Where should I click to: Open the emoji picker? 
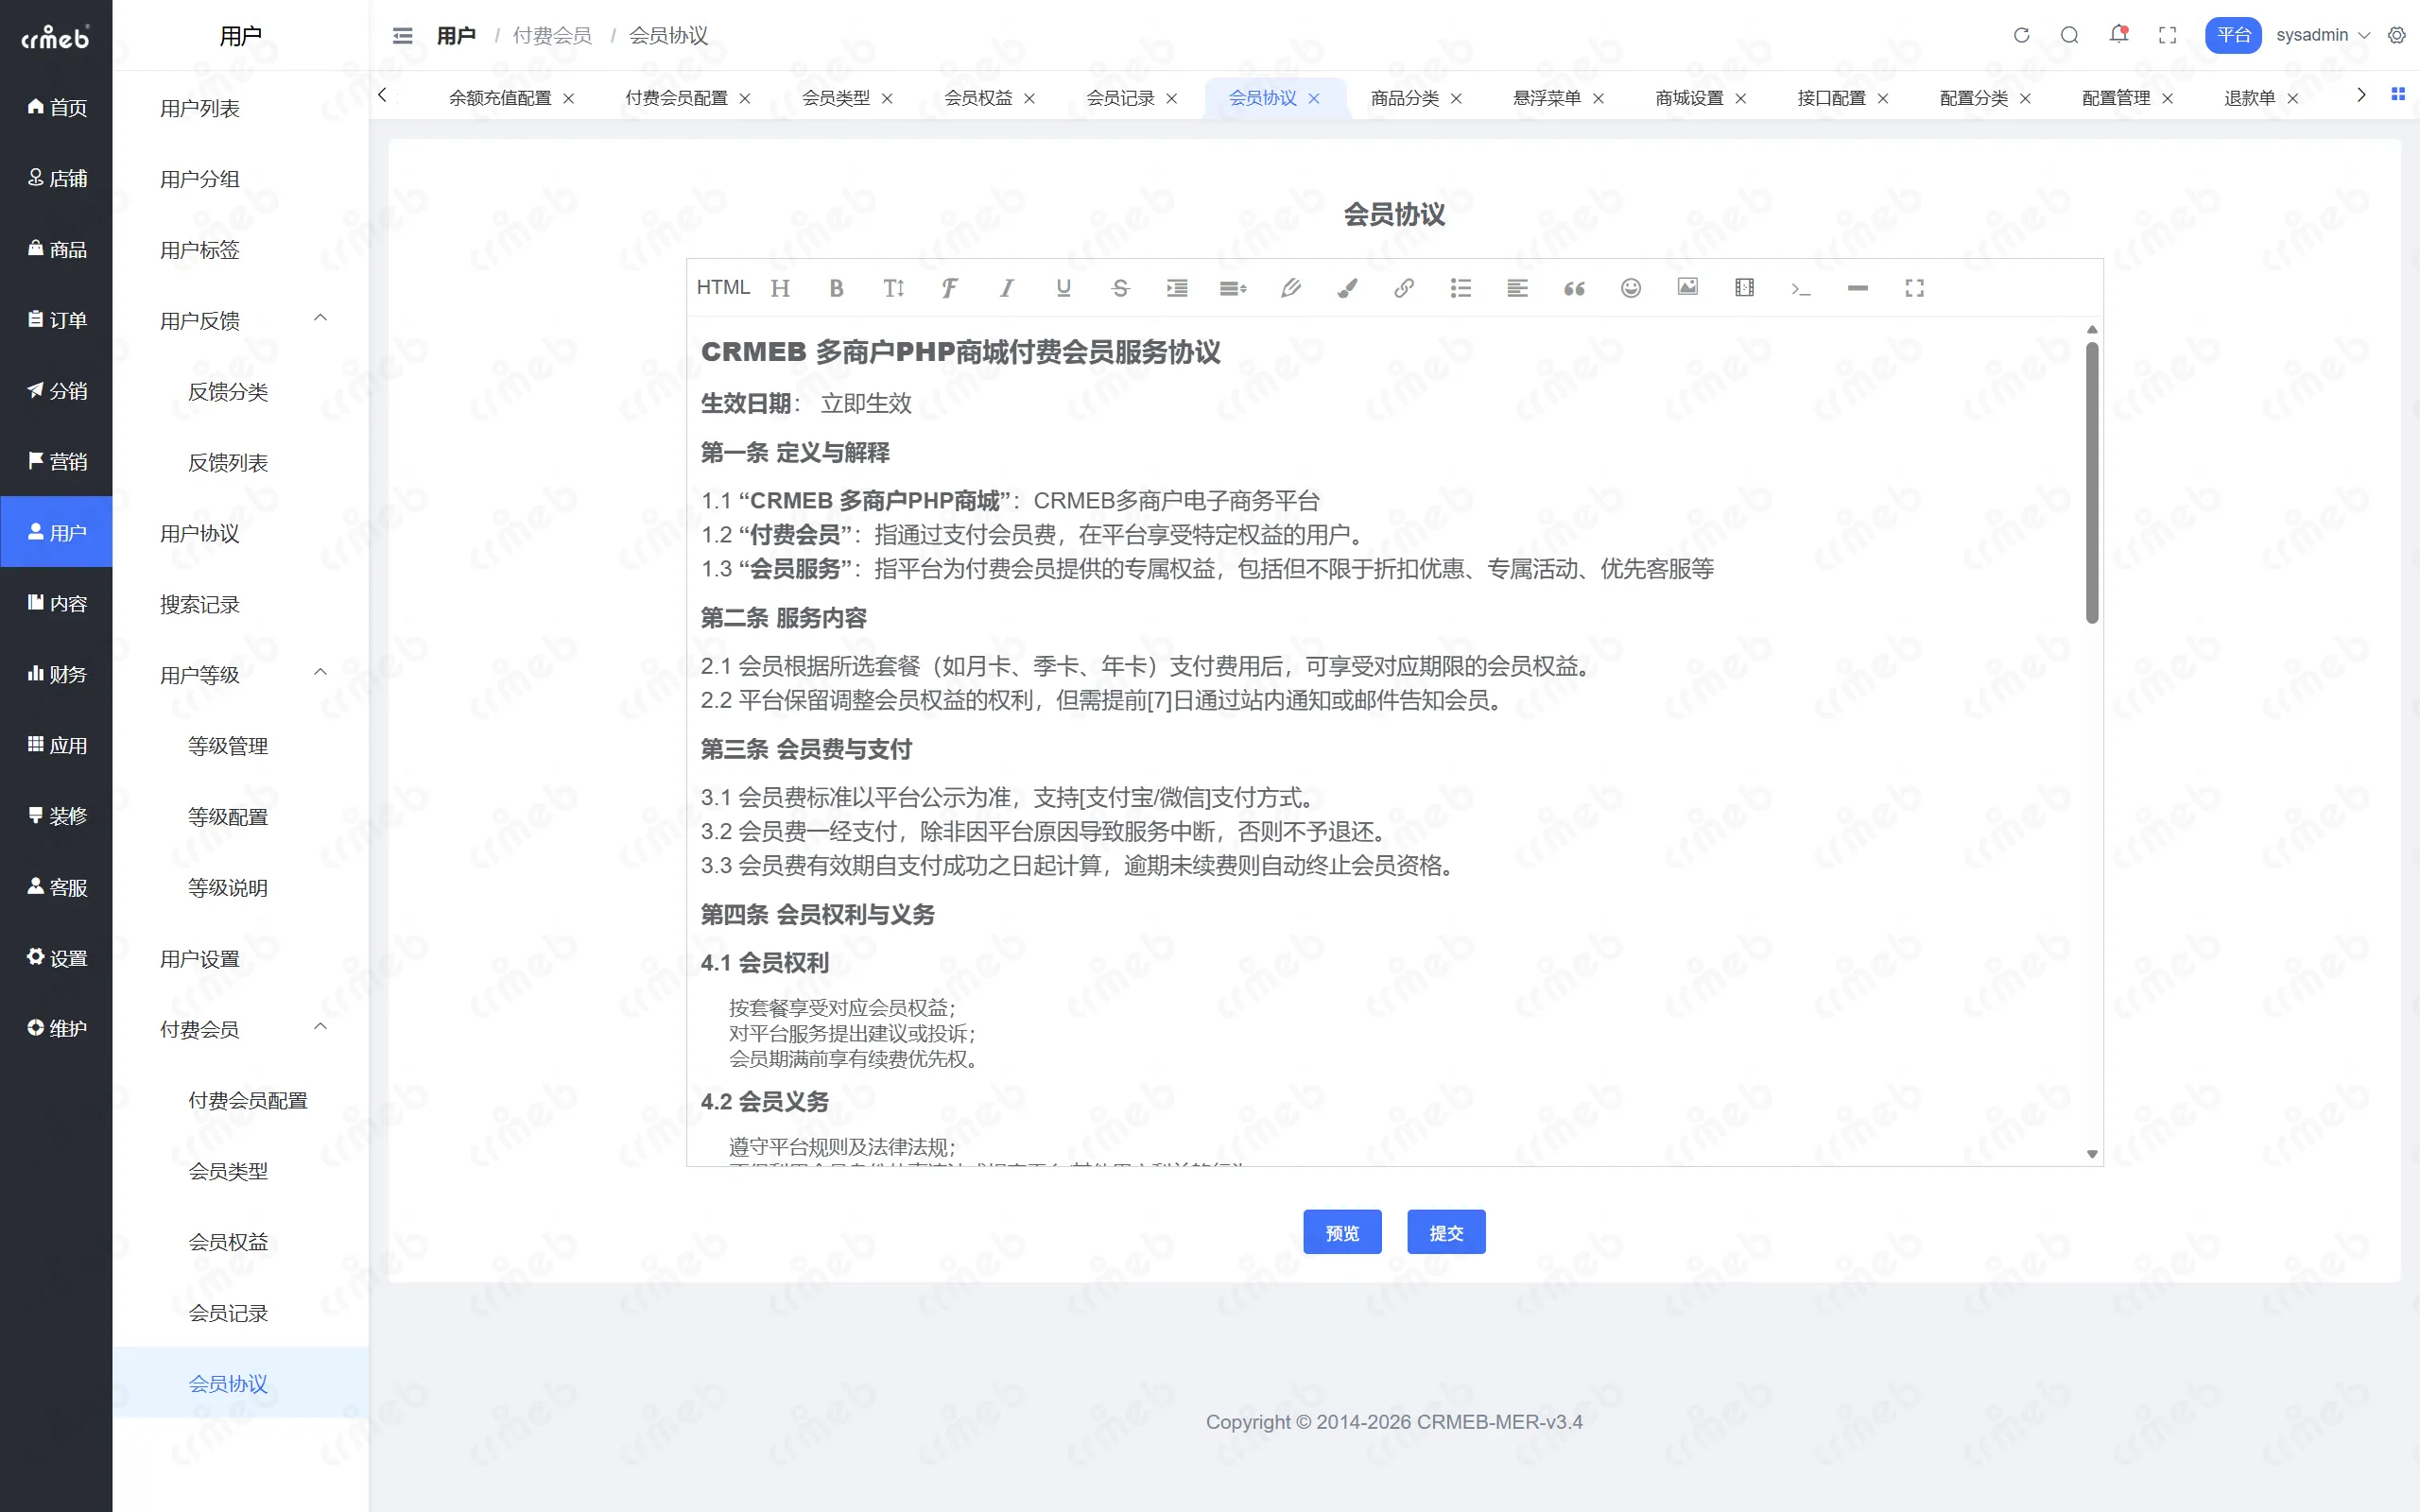1631,289
